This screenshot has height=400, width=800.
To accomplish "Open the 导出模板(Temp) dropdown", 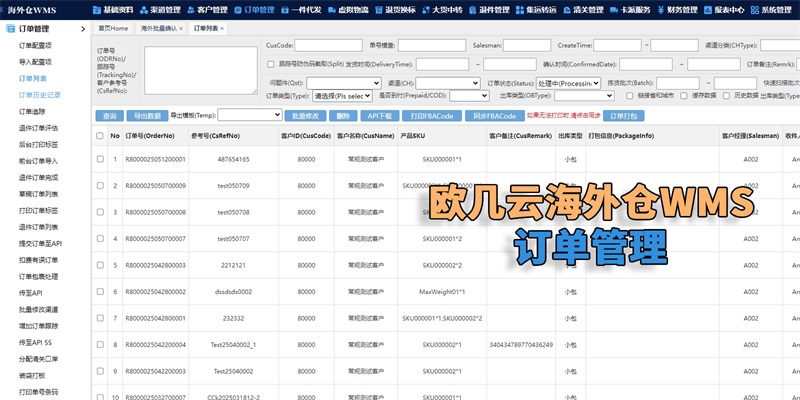I will pyautogui.click(x=250, y=115).
